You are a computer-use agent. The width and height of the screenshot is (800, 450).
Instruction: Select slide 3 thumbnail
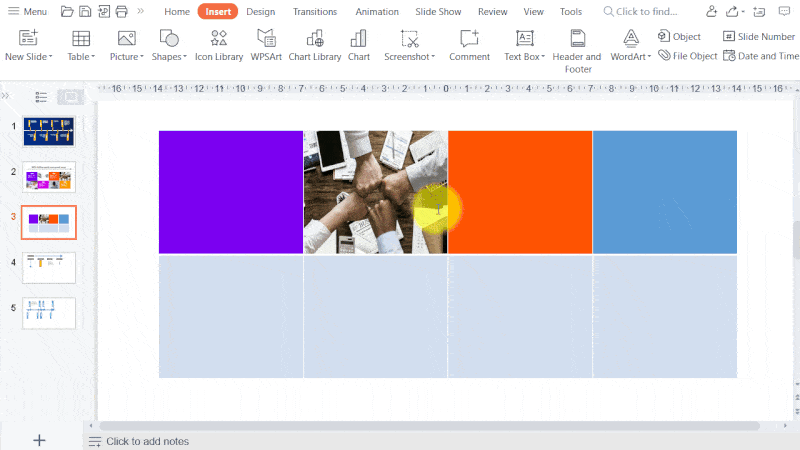[48, 222]
